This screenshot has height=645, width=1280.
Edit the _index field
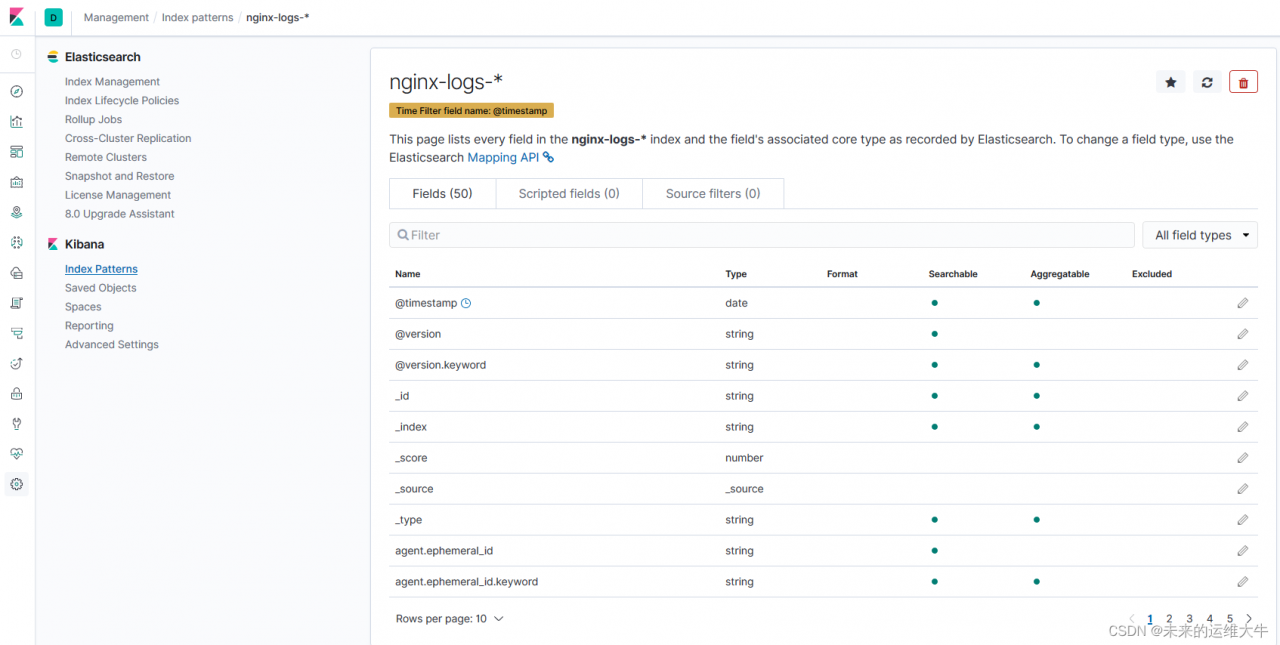coord(1243,427)
